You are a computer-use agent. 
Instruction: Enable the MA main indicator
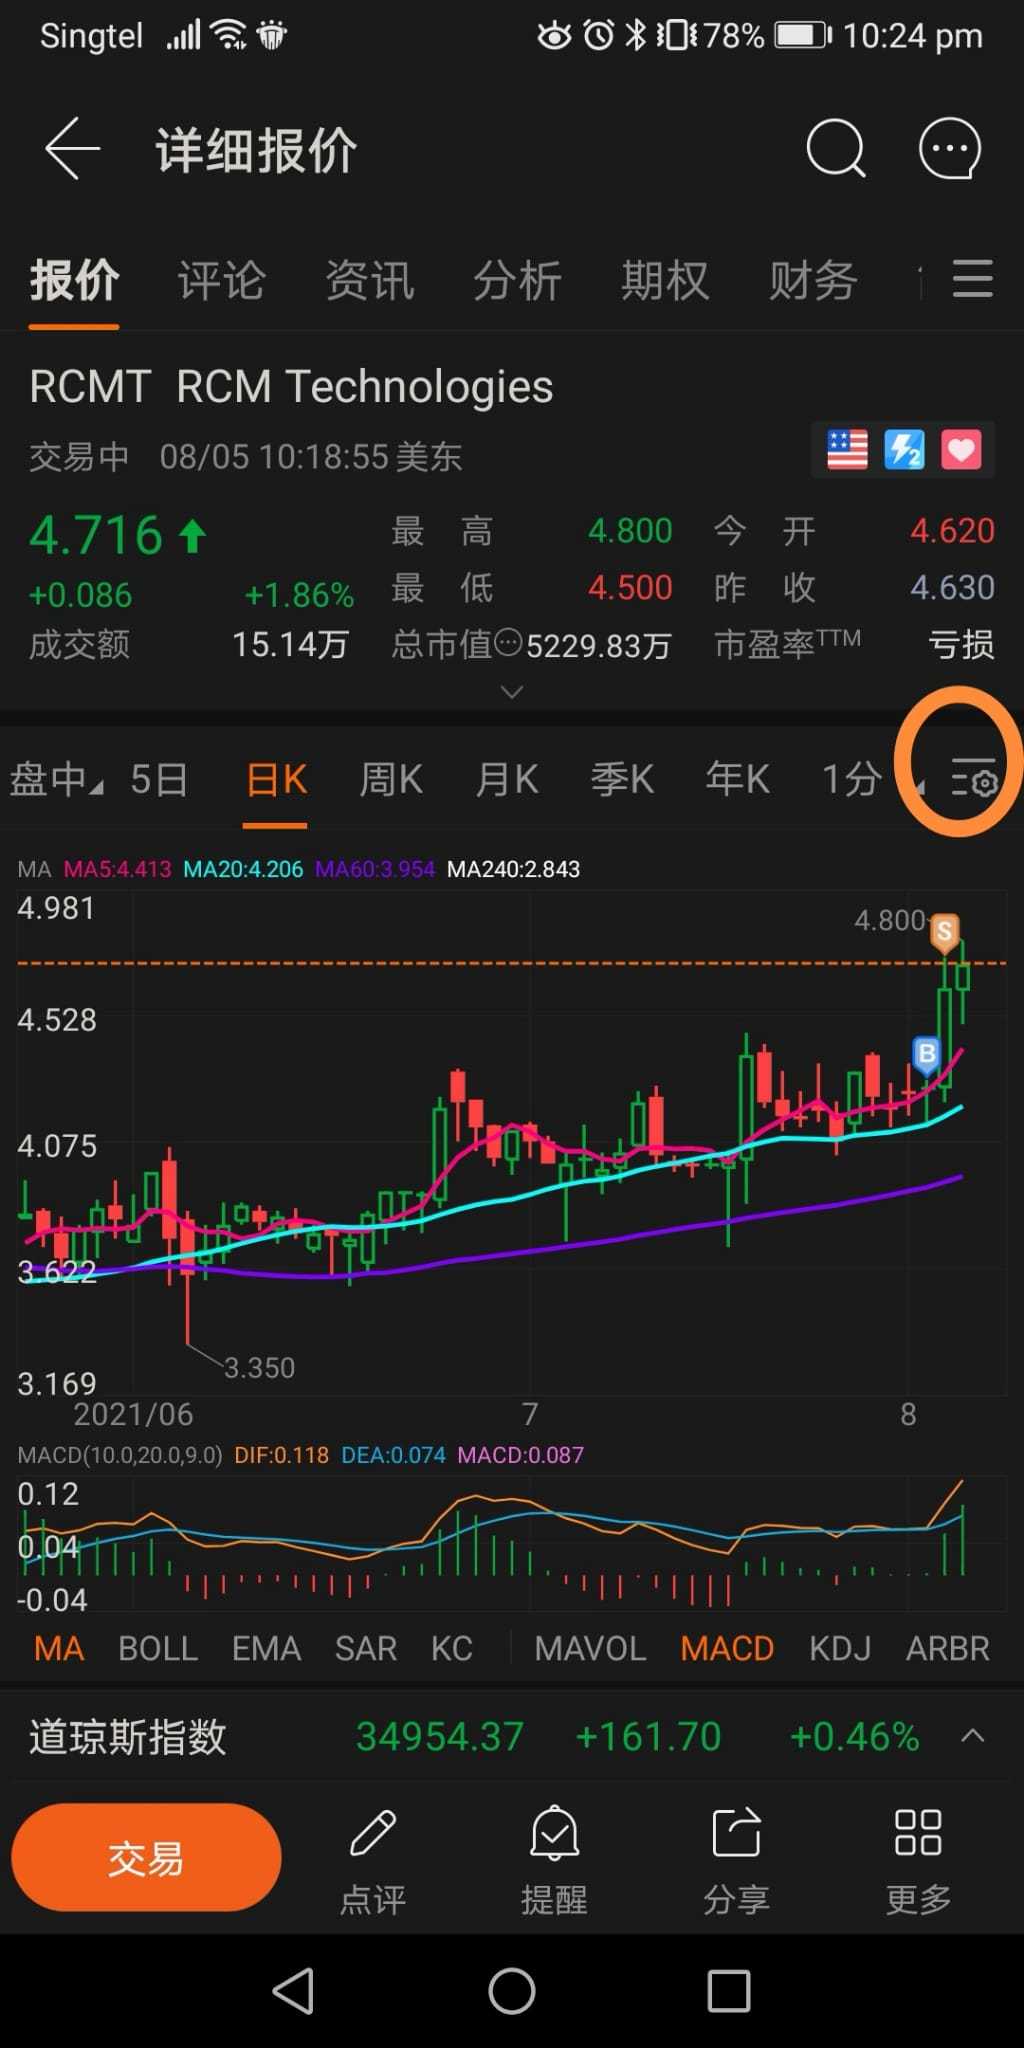coord(59,1649)
